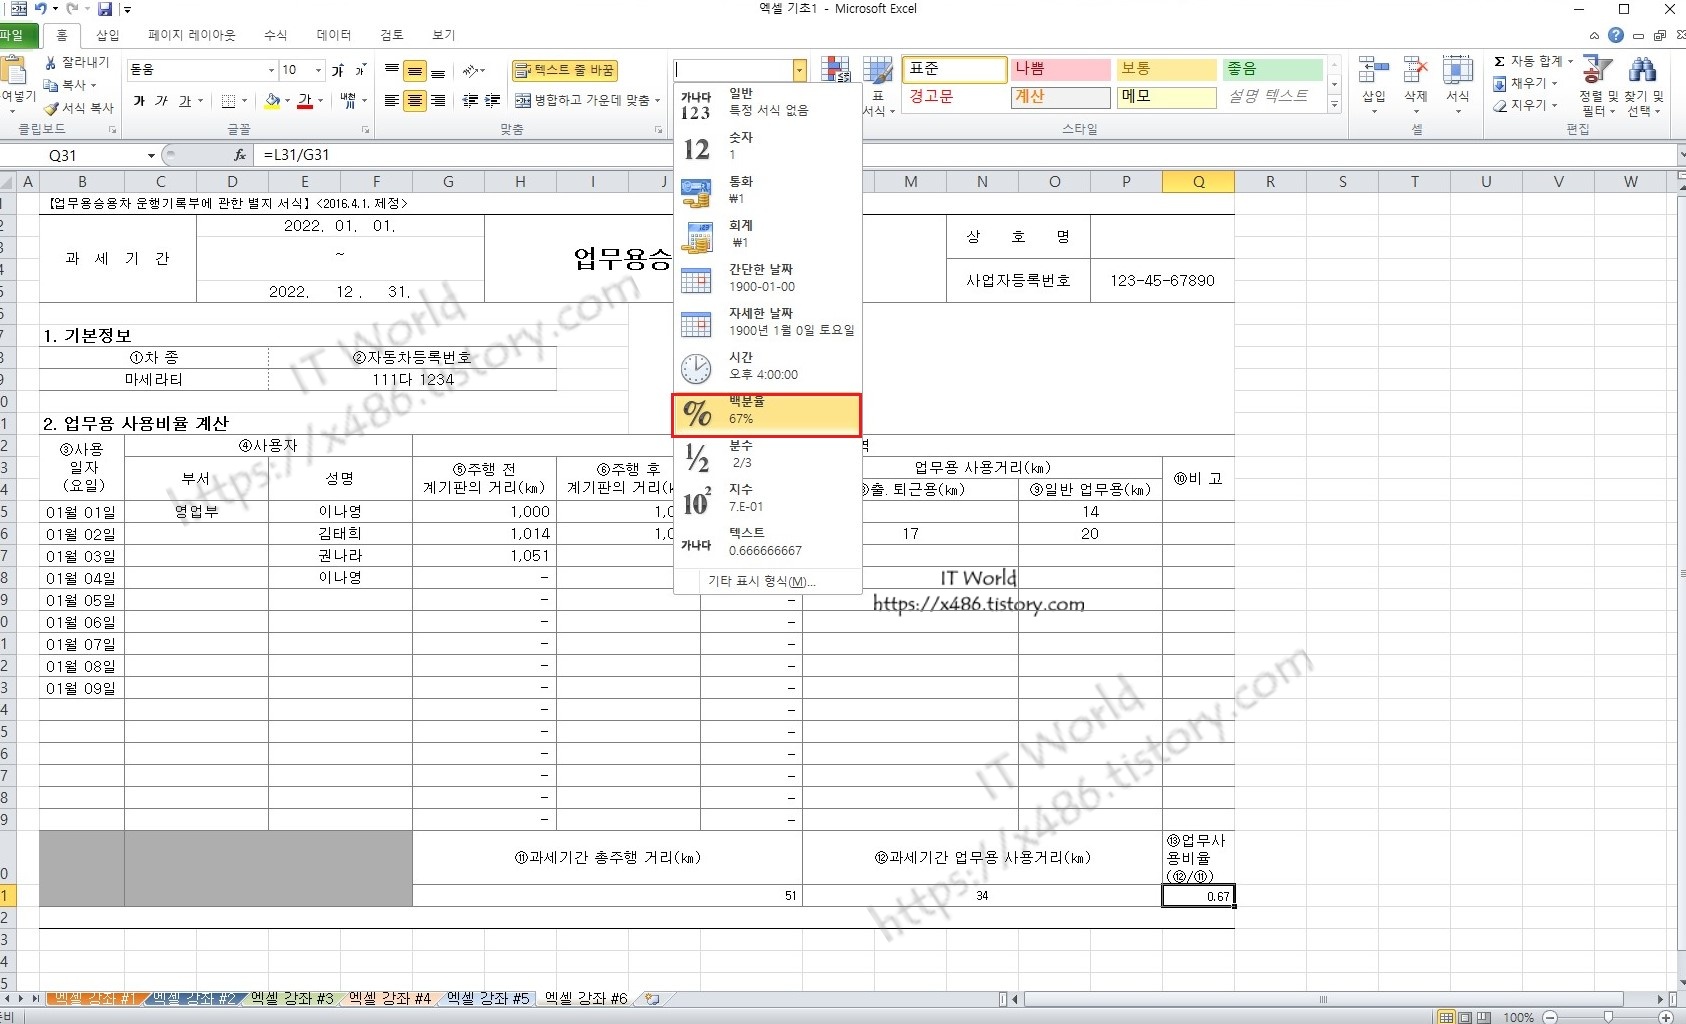Align text to top of cell
This screenshot has width=1686, height=1024.
392,70
